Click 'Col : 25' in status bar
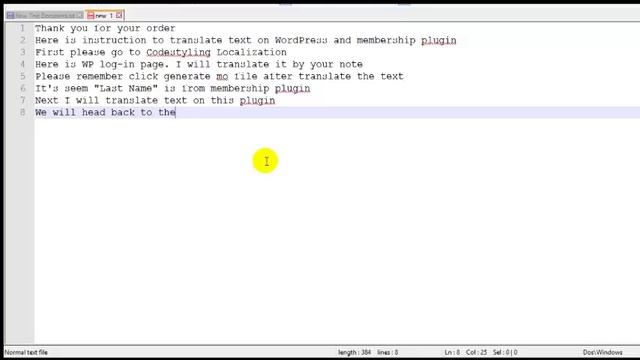This screenshot has height=360, width=640. (476, 352)
